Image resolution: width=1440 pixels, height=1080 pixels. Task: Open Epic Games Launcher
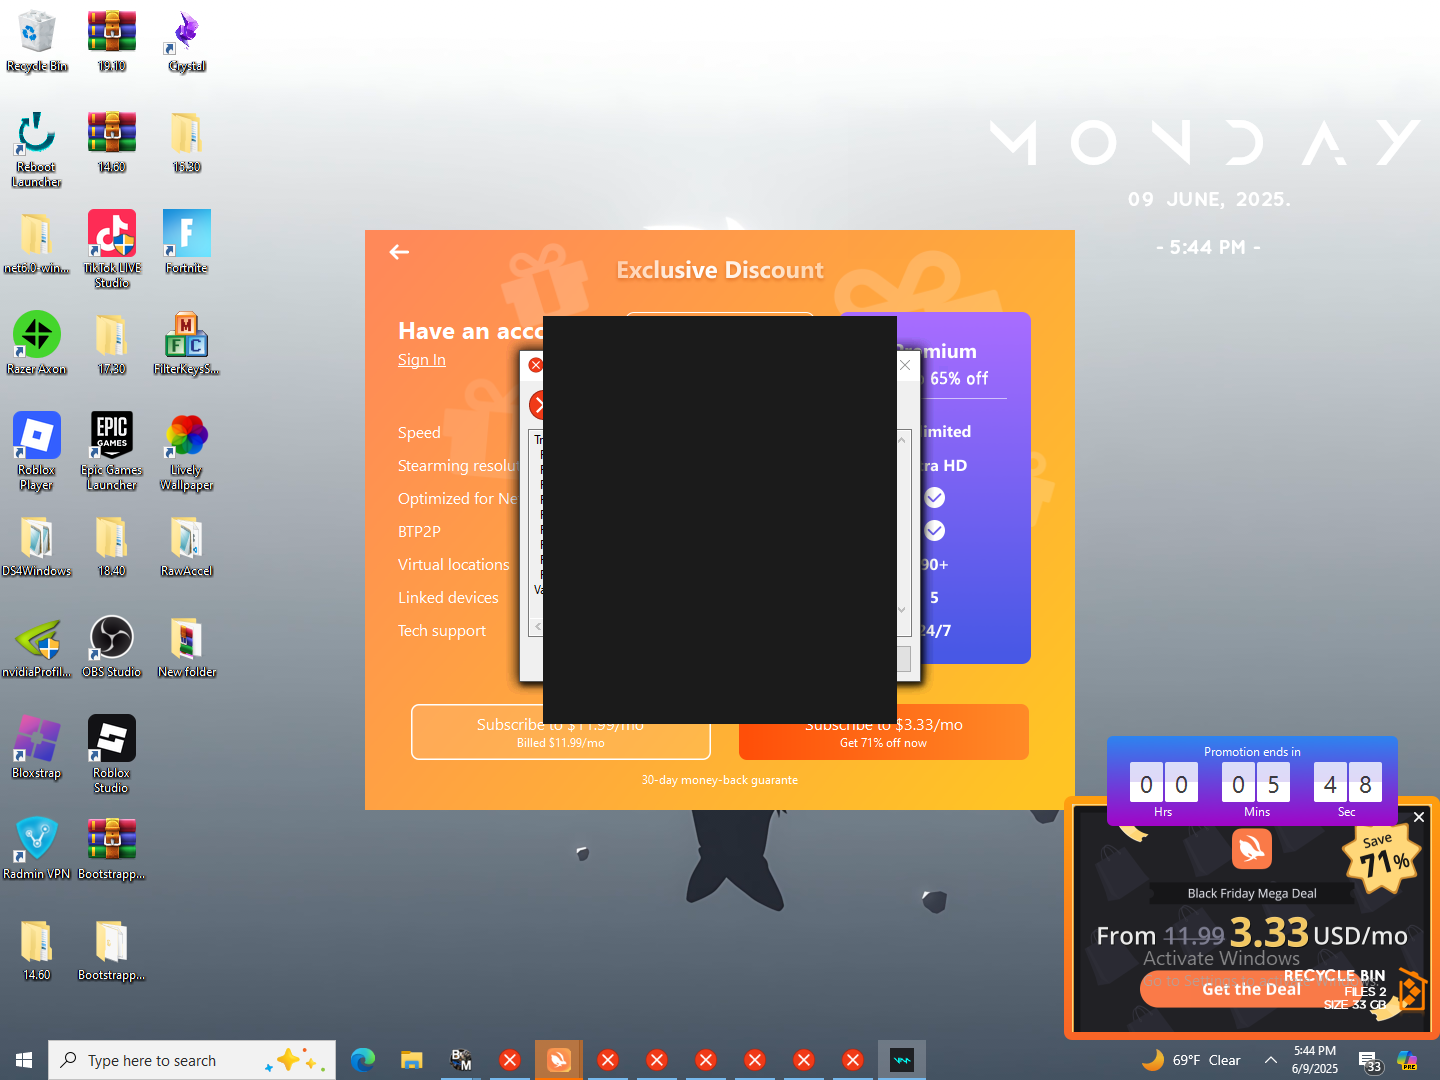pos(112,452)
